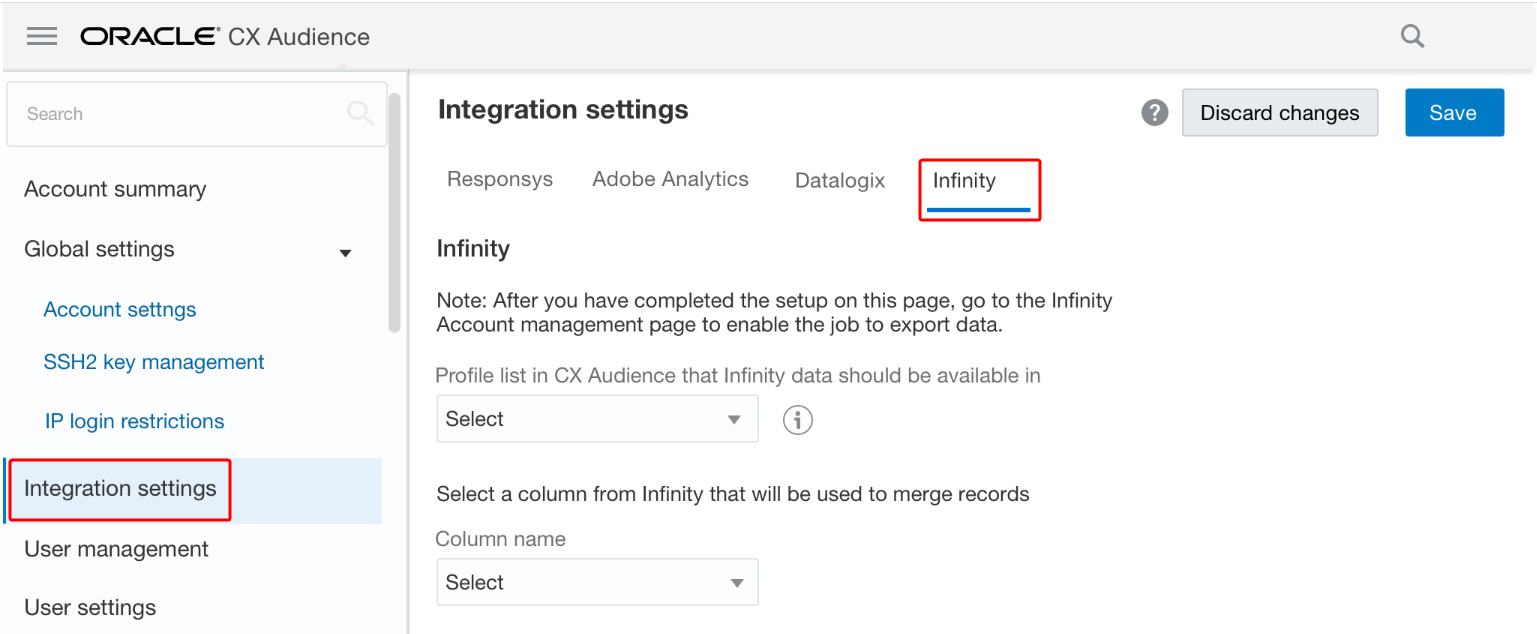Click the info icon beside Profile list
This screenshot has height=634, width=1537.
point(797,419)
